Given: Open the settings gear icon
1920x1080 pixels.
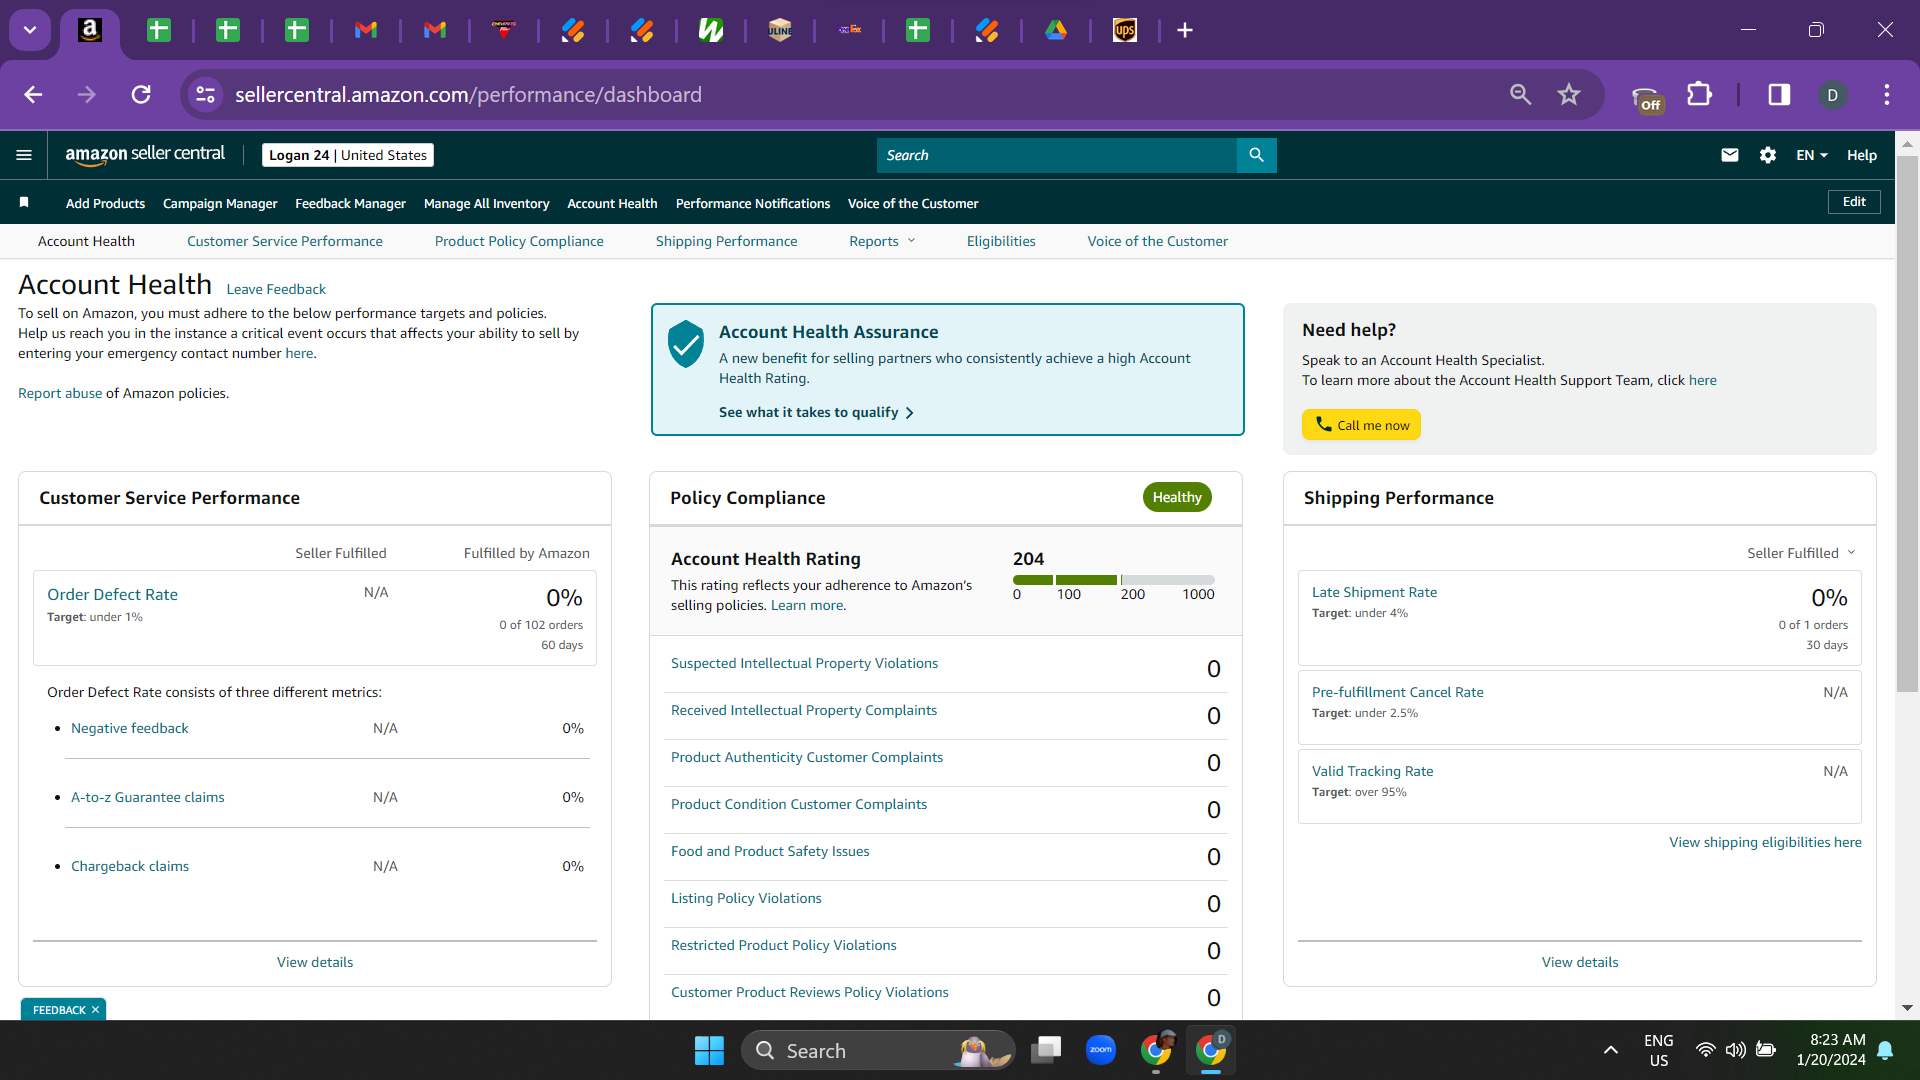Looking at the screenshot, I should tap(1768, 155).
